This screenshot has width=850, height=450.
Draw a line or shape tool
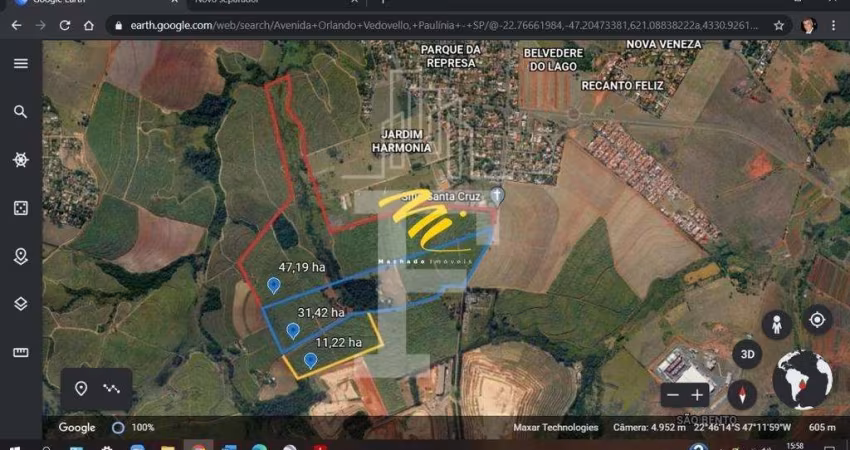click(x=112, y=389)
